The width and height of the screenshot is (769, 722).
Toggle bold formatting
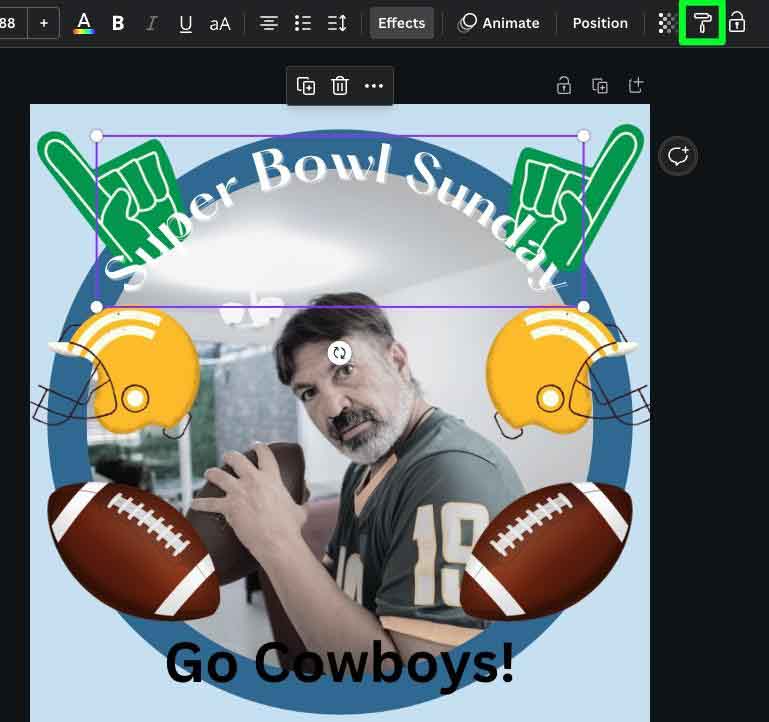(118, 23)
